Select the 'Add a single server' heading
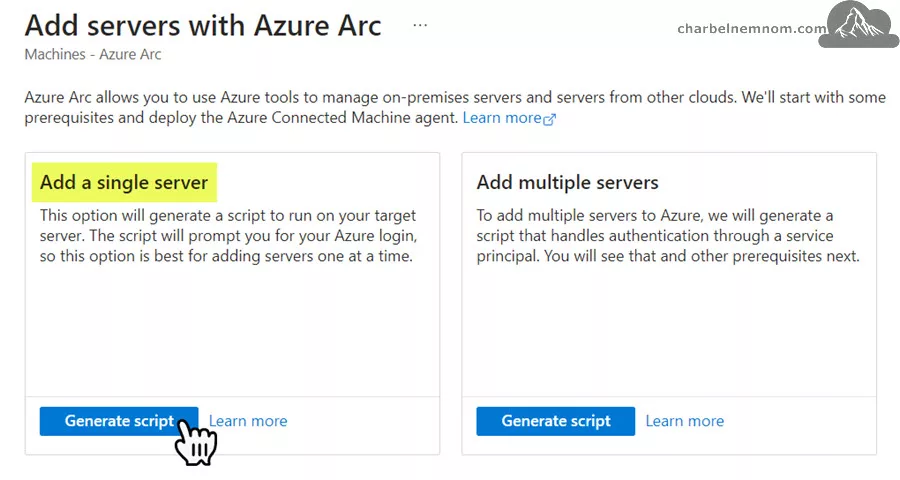The height and width of the screenshot is (480, 900). click(x=124, y=183)
